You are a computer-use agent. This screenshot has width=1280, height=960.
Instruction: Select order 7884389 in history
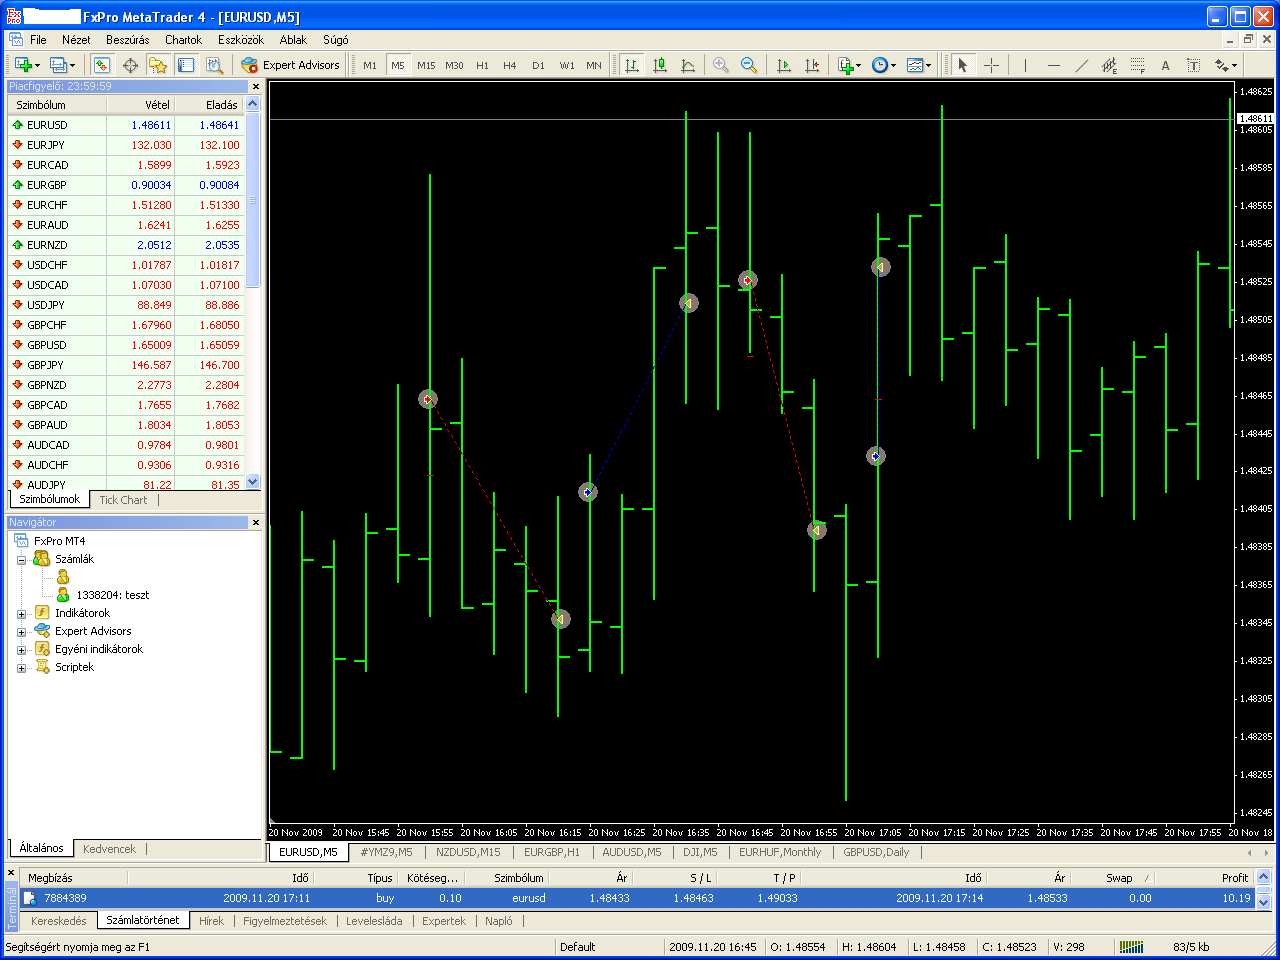[x=638, y=898]
